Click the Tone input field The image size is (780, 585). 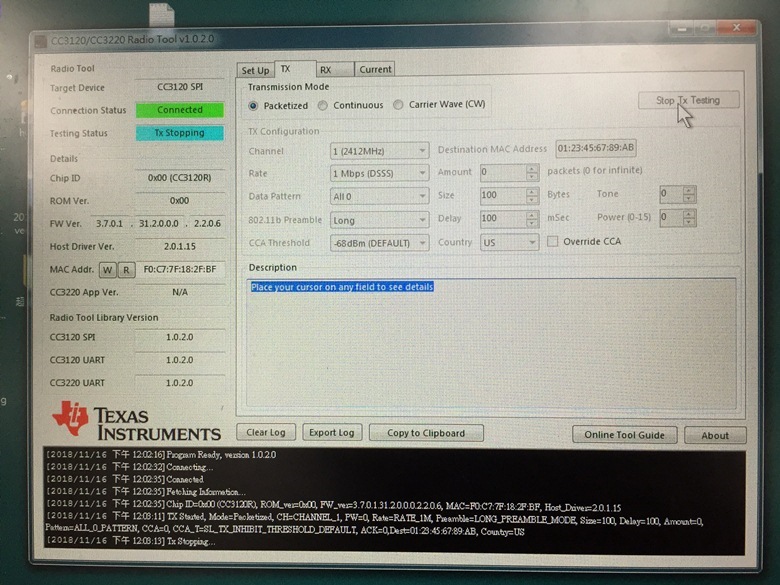pos(672,194)
